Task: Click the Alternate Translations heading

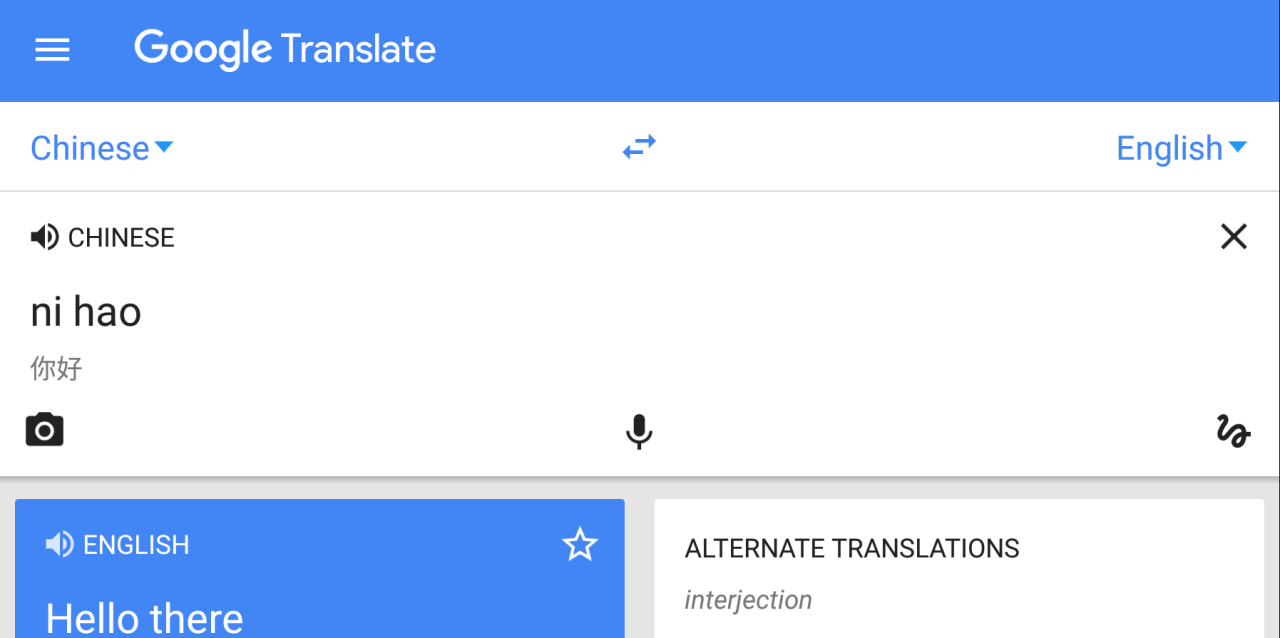Action: 852,548
